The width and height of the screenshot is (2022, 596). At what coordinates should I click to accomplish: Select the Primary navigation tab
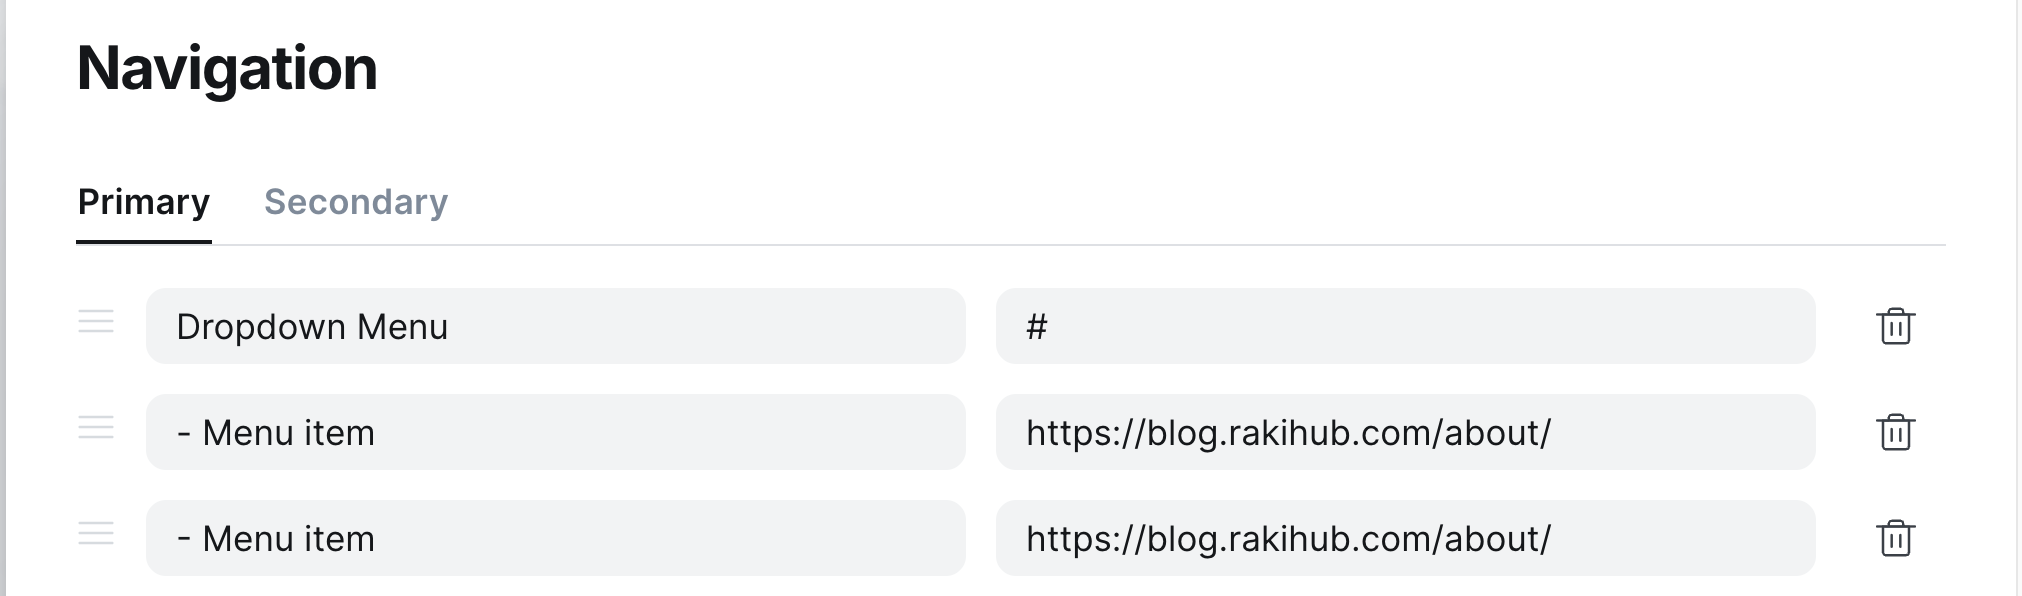tap(145, 202)
